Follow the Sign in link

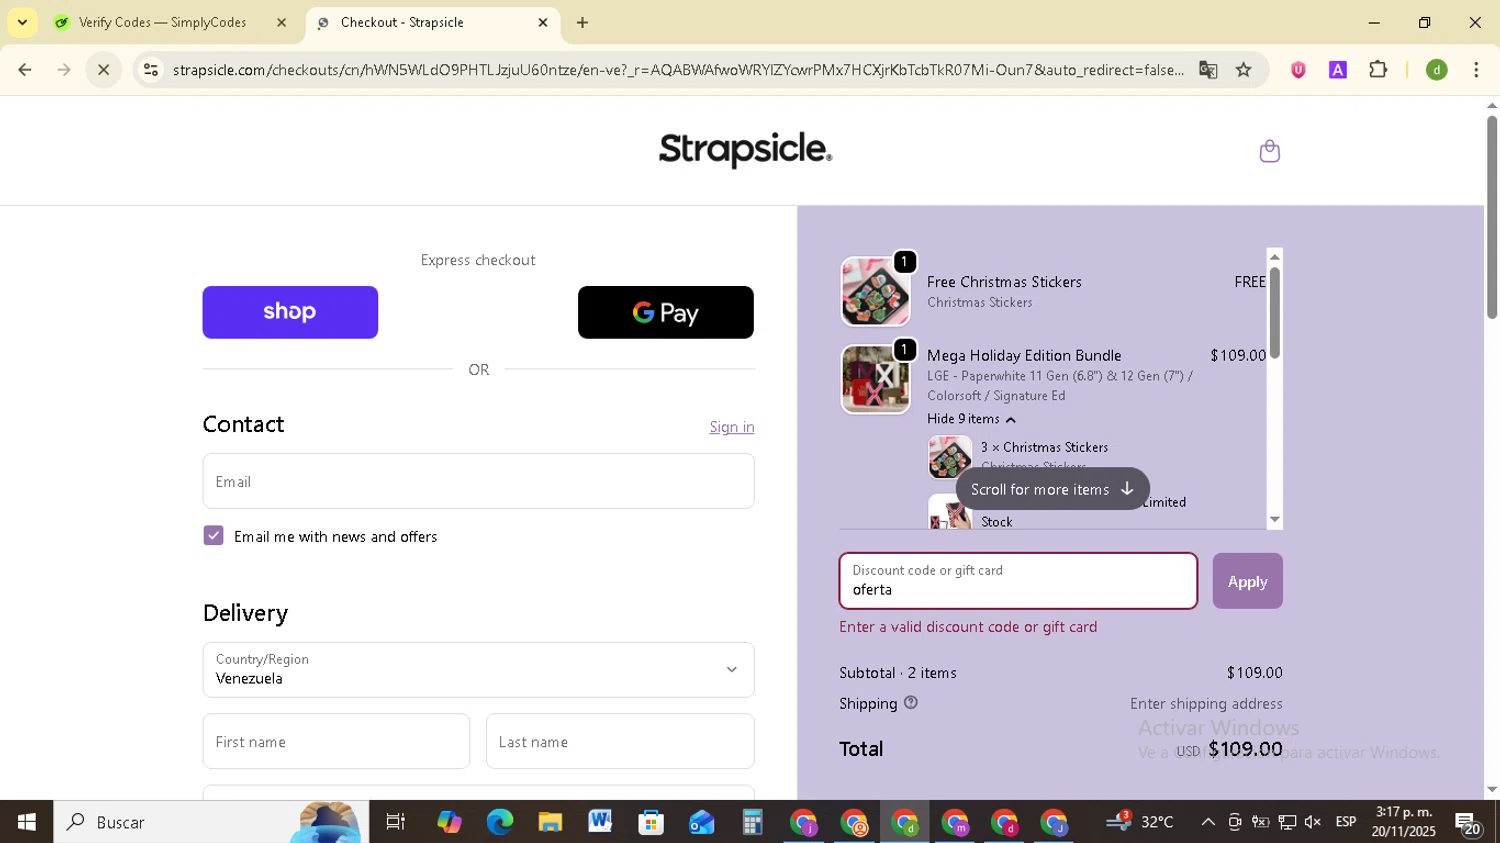point(732,427)
